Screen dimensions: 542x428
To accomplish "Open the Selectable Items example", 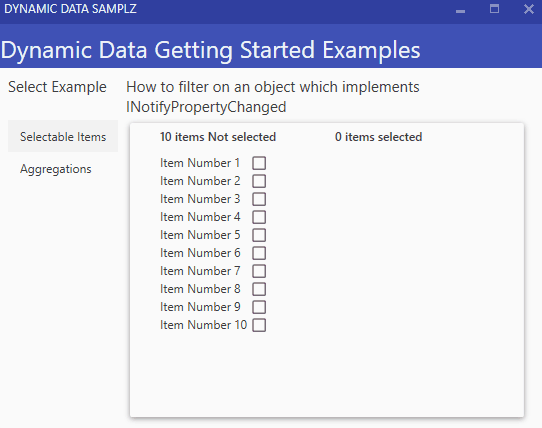I will (x=63, y=136).
